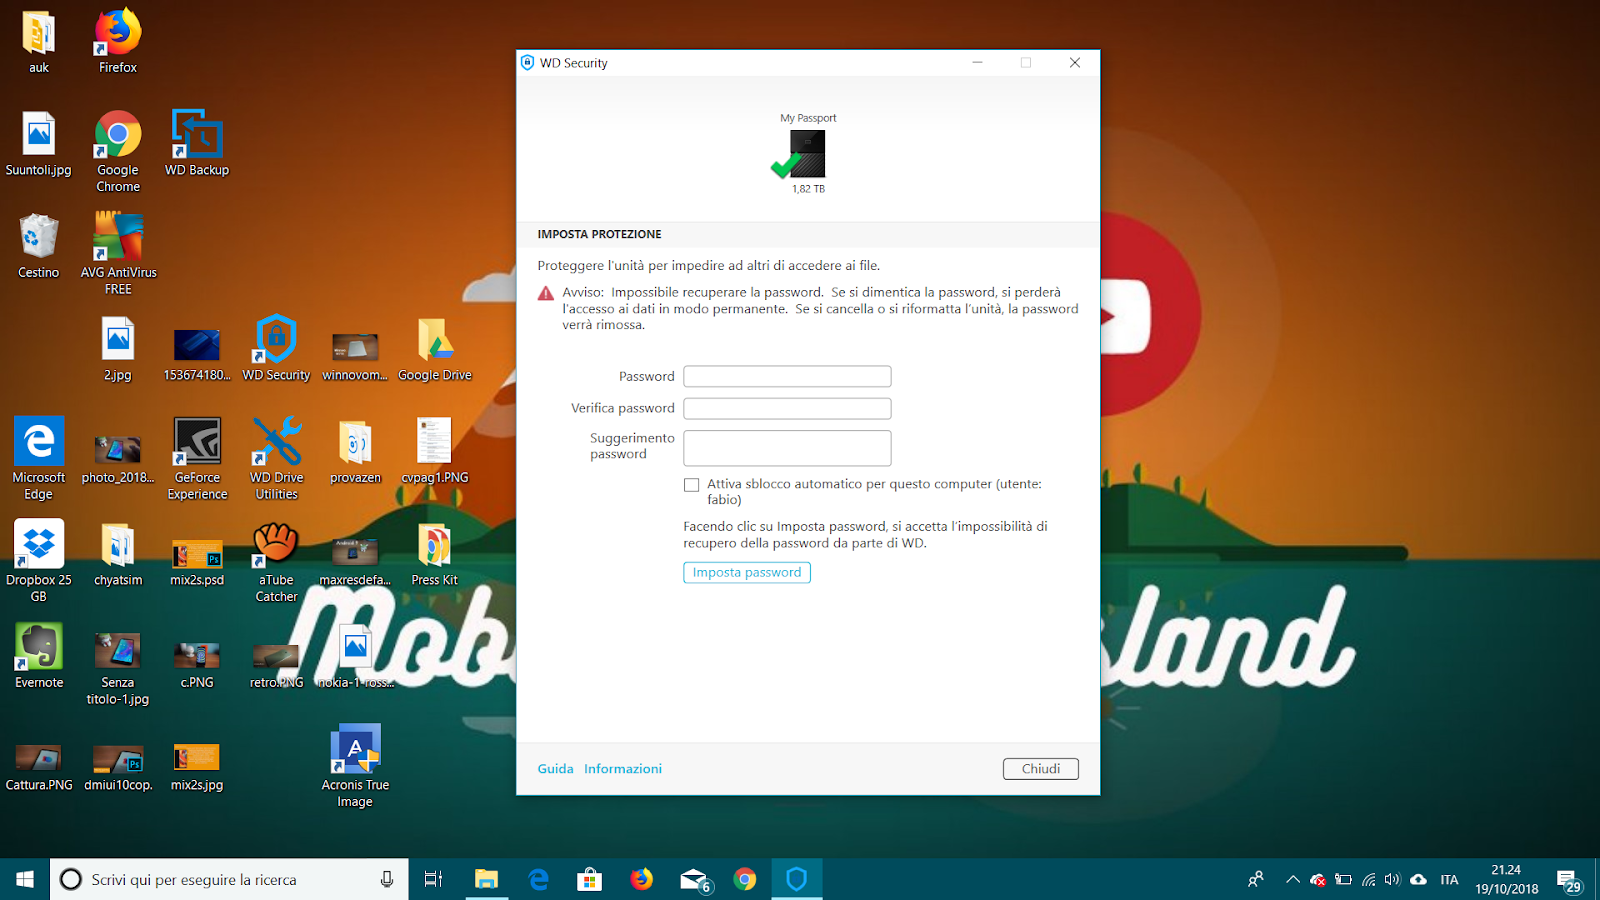Open aTube Catcher shortcut

click(276, 560)
